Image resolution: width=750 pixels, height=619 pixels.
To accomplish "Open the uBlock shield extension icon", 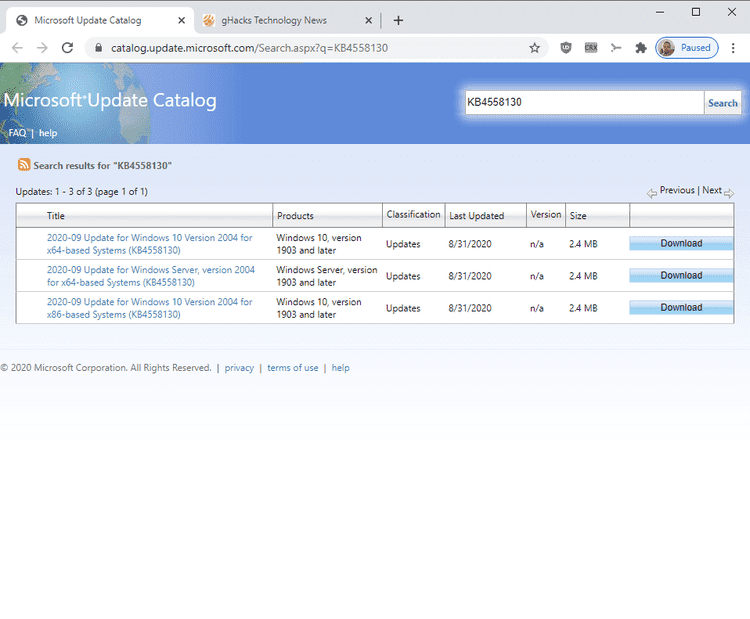I will pos(566,48).
